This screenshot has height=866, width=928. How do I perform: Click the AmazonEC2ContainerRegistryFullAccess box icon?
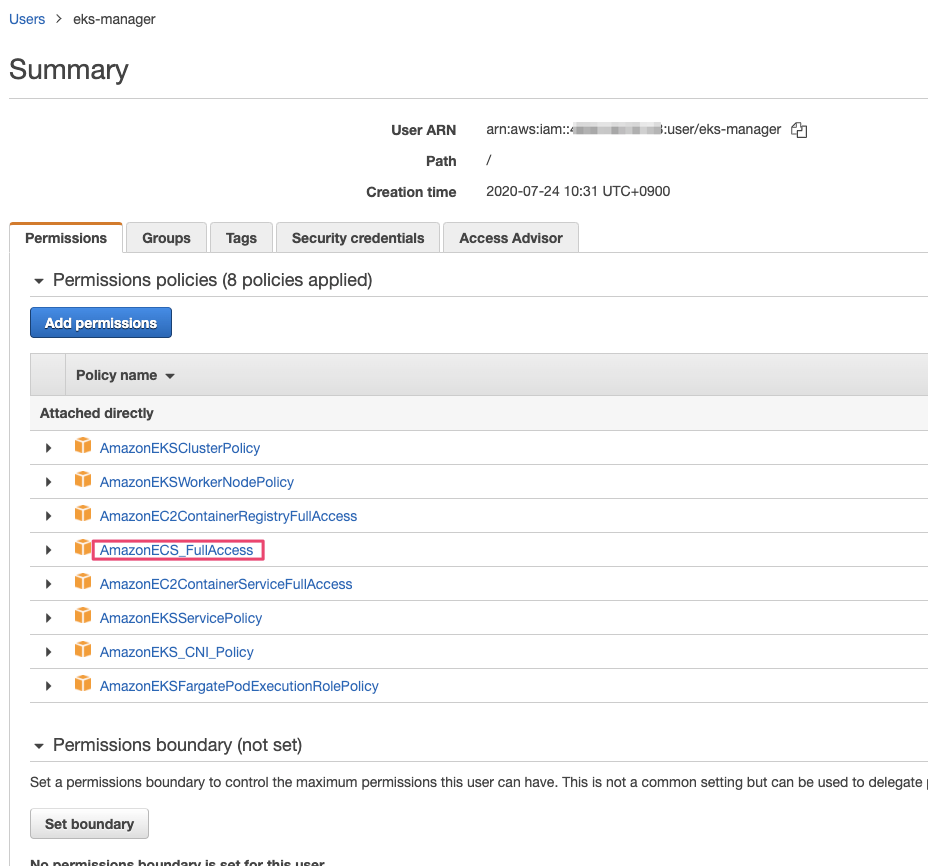[83, 513]
